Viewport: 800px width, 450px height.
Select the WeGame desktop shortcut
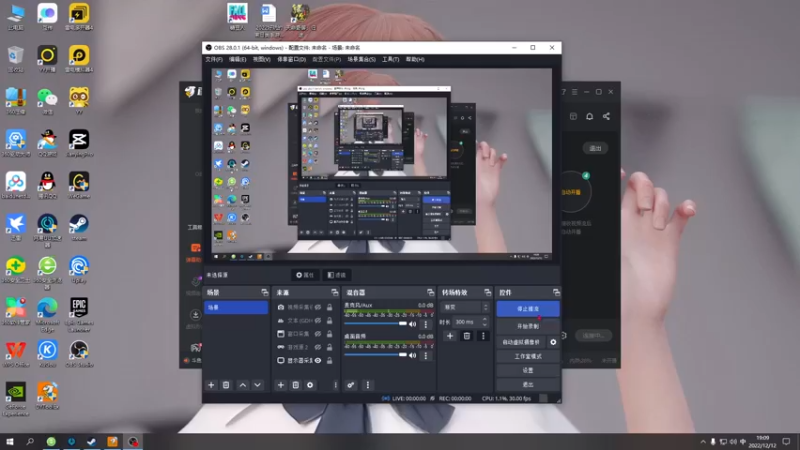(79, 185)
